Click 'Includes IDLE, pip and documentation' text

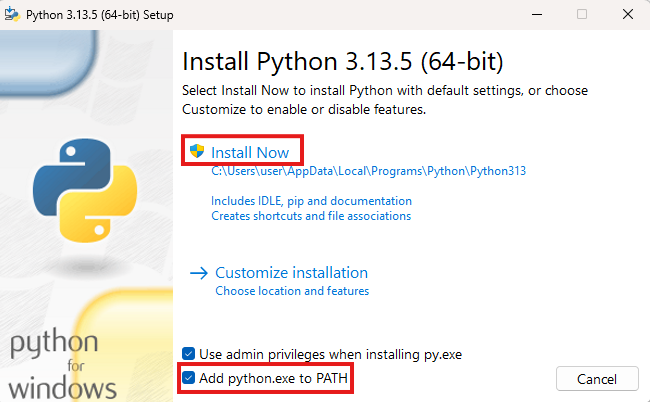click(x=311, y=201)
